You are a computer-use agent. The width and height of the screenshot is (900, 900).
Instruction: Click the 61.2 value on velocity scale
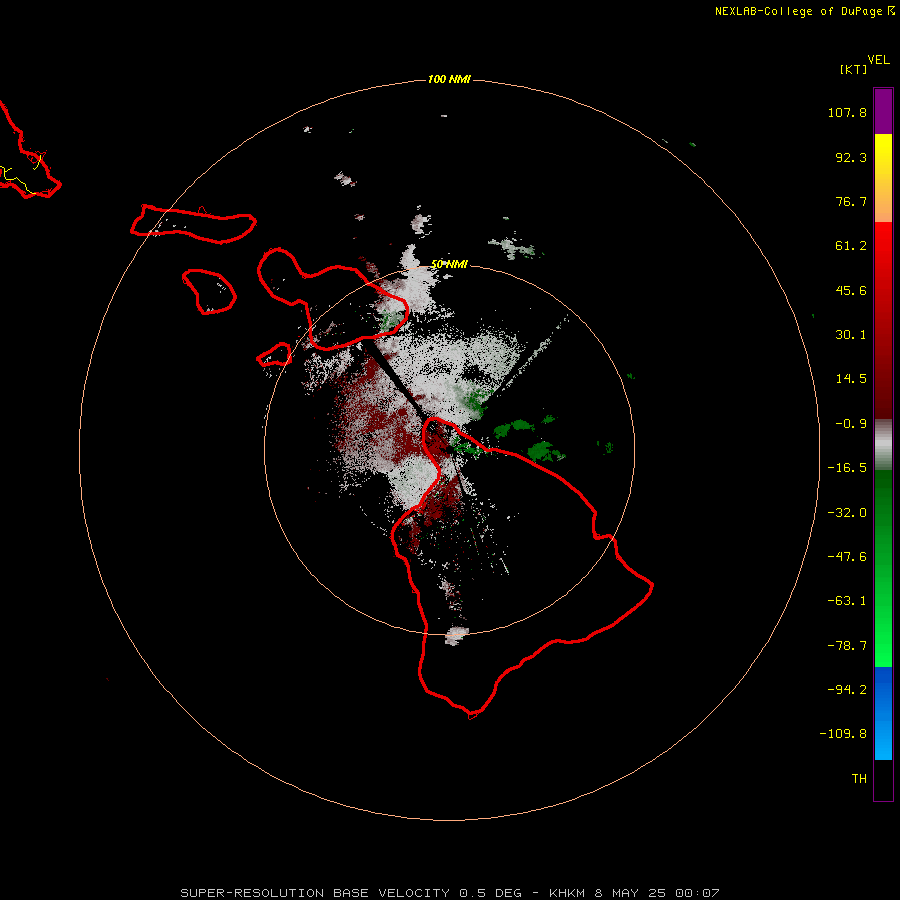[x=851, y=246]
